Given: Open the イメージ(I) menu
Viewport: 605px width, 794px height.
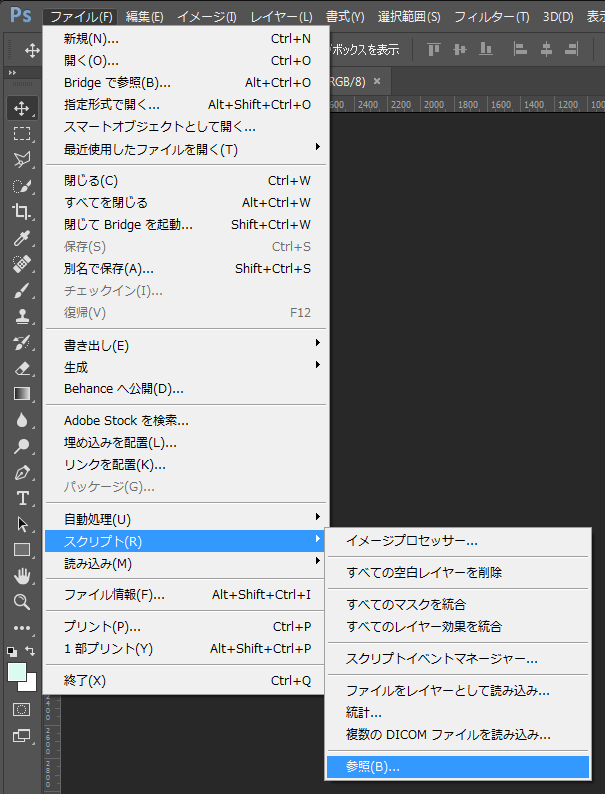Looking at the screenshot, I should [x=207, y=17].
